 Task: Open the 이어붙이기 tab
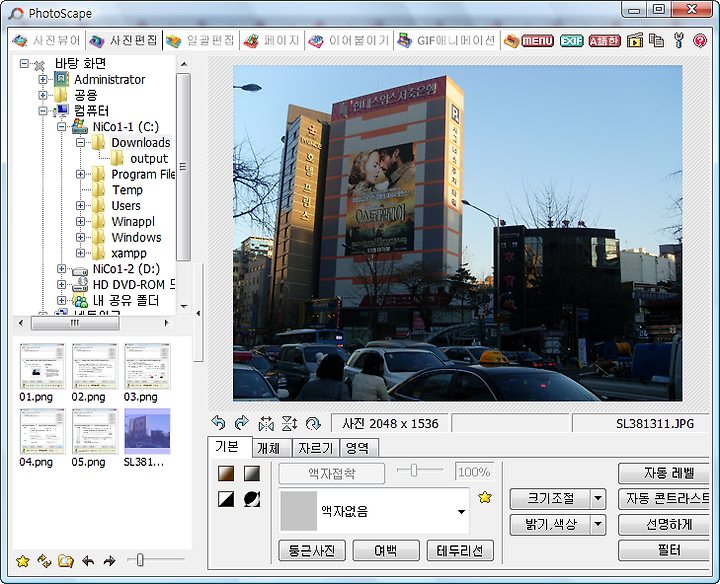point(349,40)
